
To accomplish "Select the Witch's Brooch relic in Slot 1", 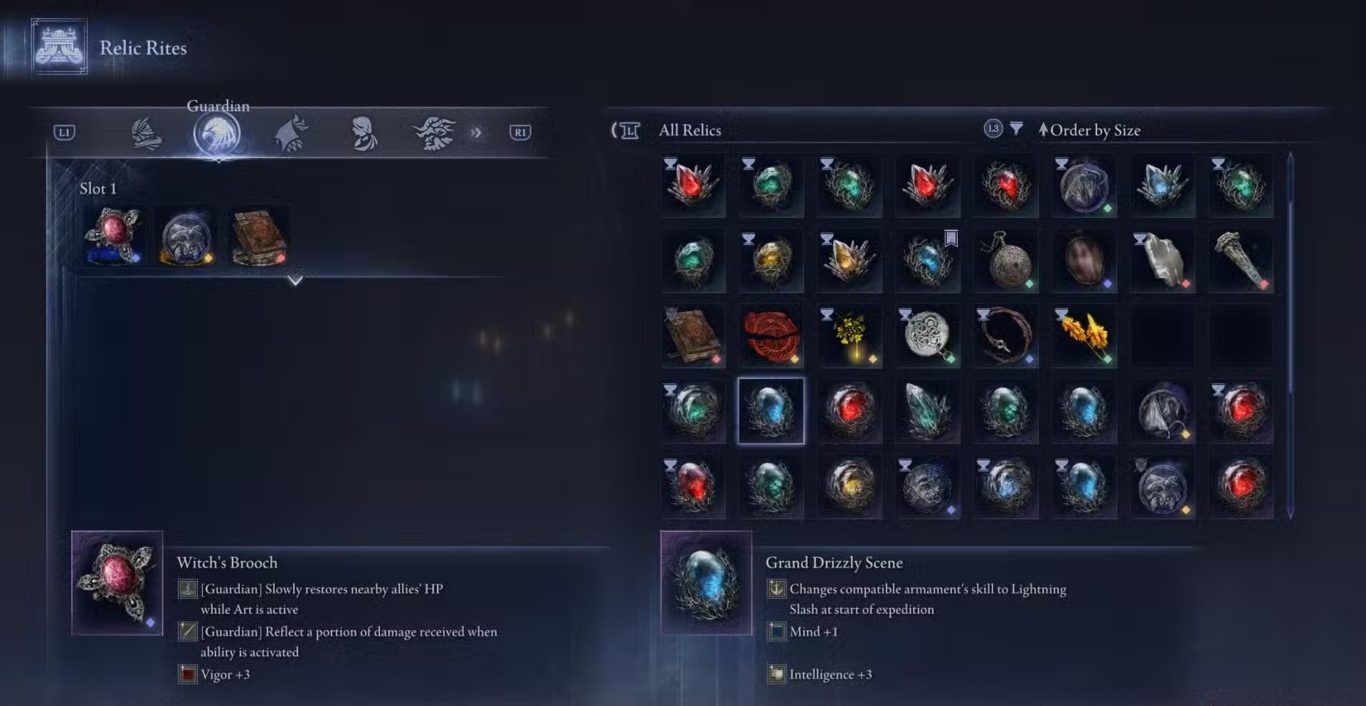I will point(113,237).
